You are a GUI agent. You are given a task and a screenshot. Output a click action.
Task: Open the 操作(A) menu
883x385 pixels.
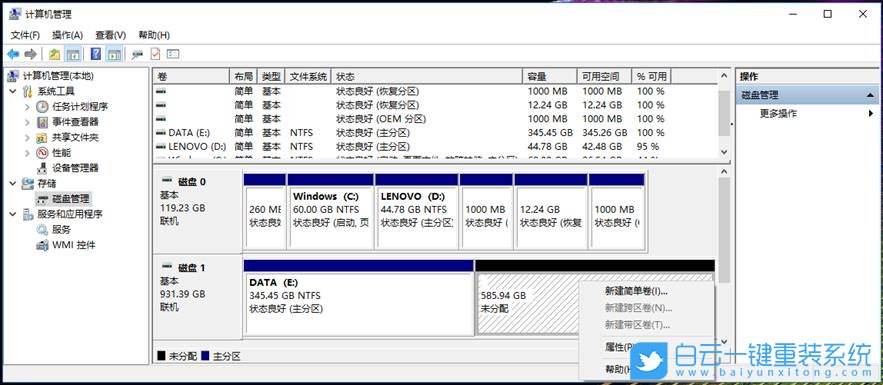(68, 35)
